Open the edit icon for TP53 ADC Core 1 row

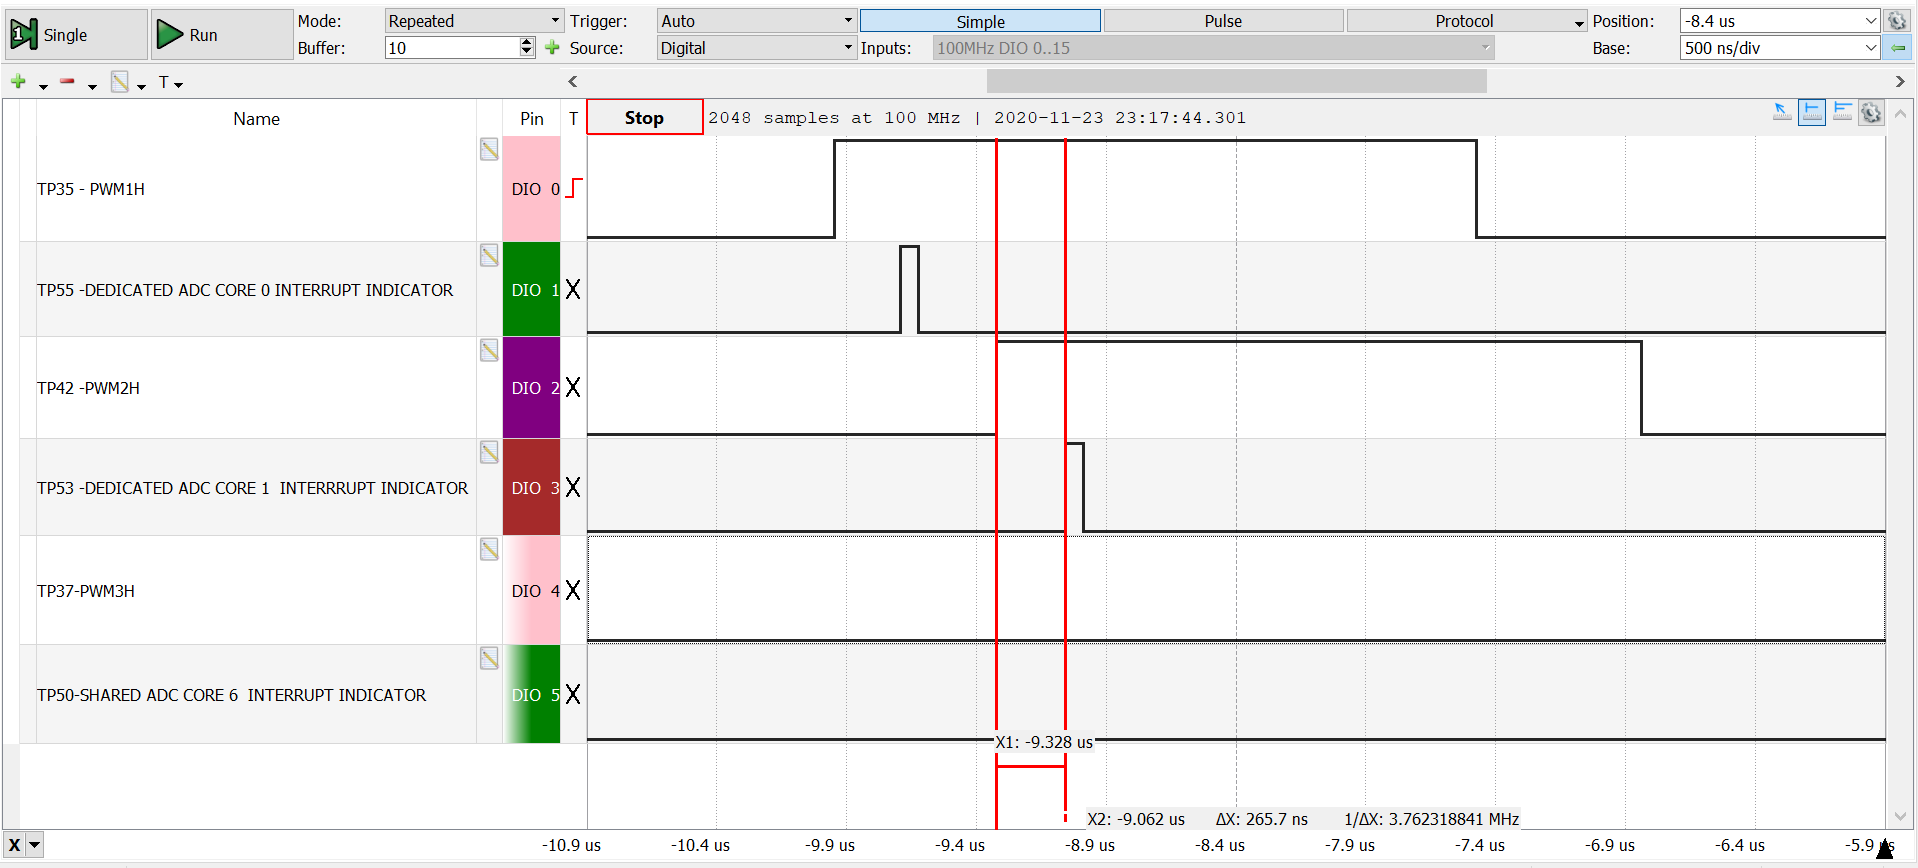489,452
